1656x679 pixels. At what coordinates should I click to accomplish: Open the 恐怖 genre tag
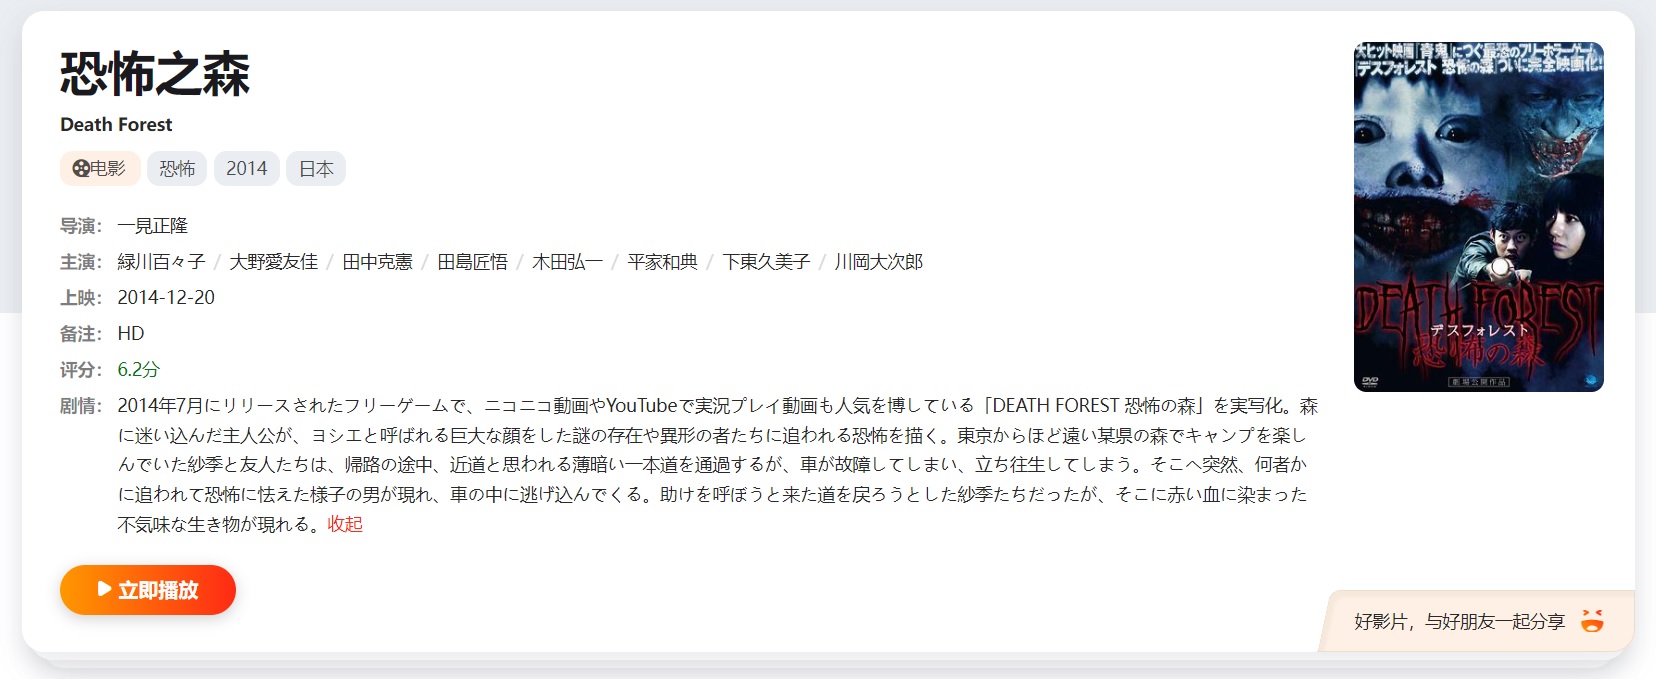177,169
